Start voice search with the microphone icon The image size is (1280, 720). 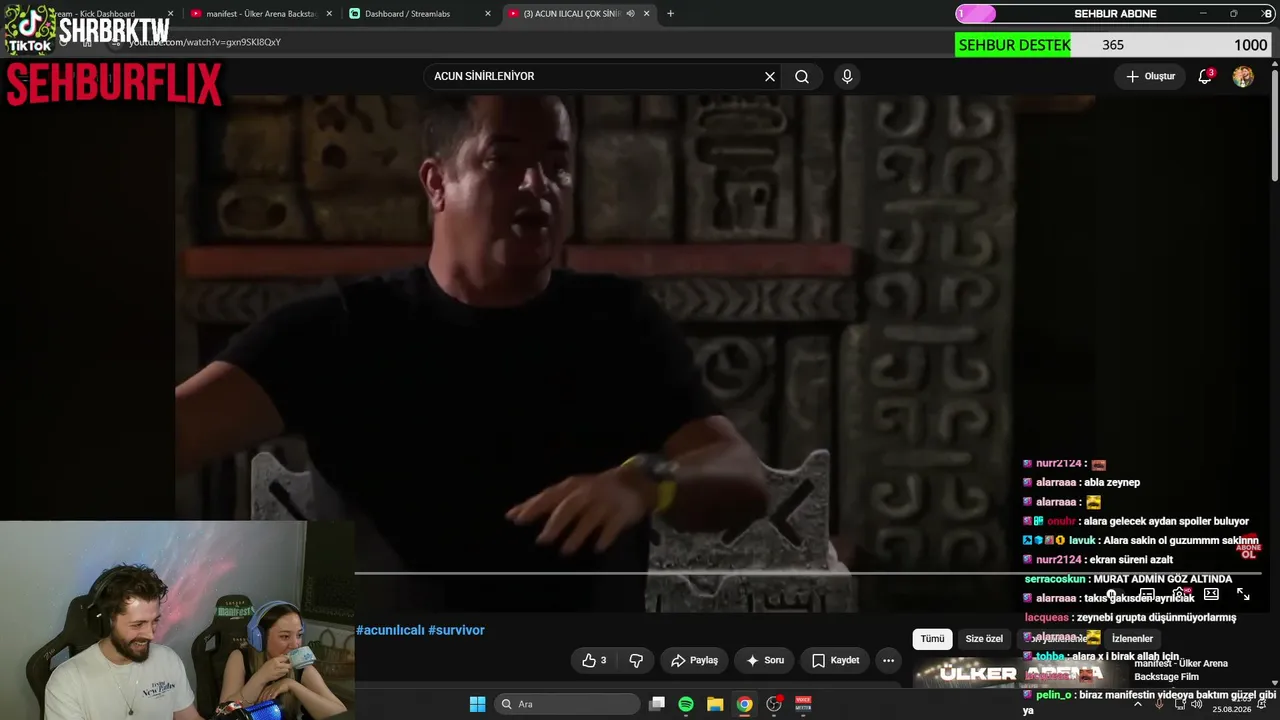click(x=847, y=76)
